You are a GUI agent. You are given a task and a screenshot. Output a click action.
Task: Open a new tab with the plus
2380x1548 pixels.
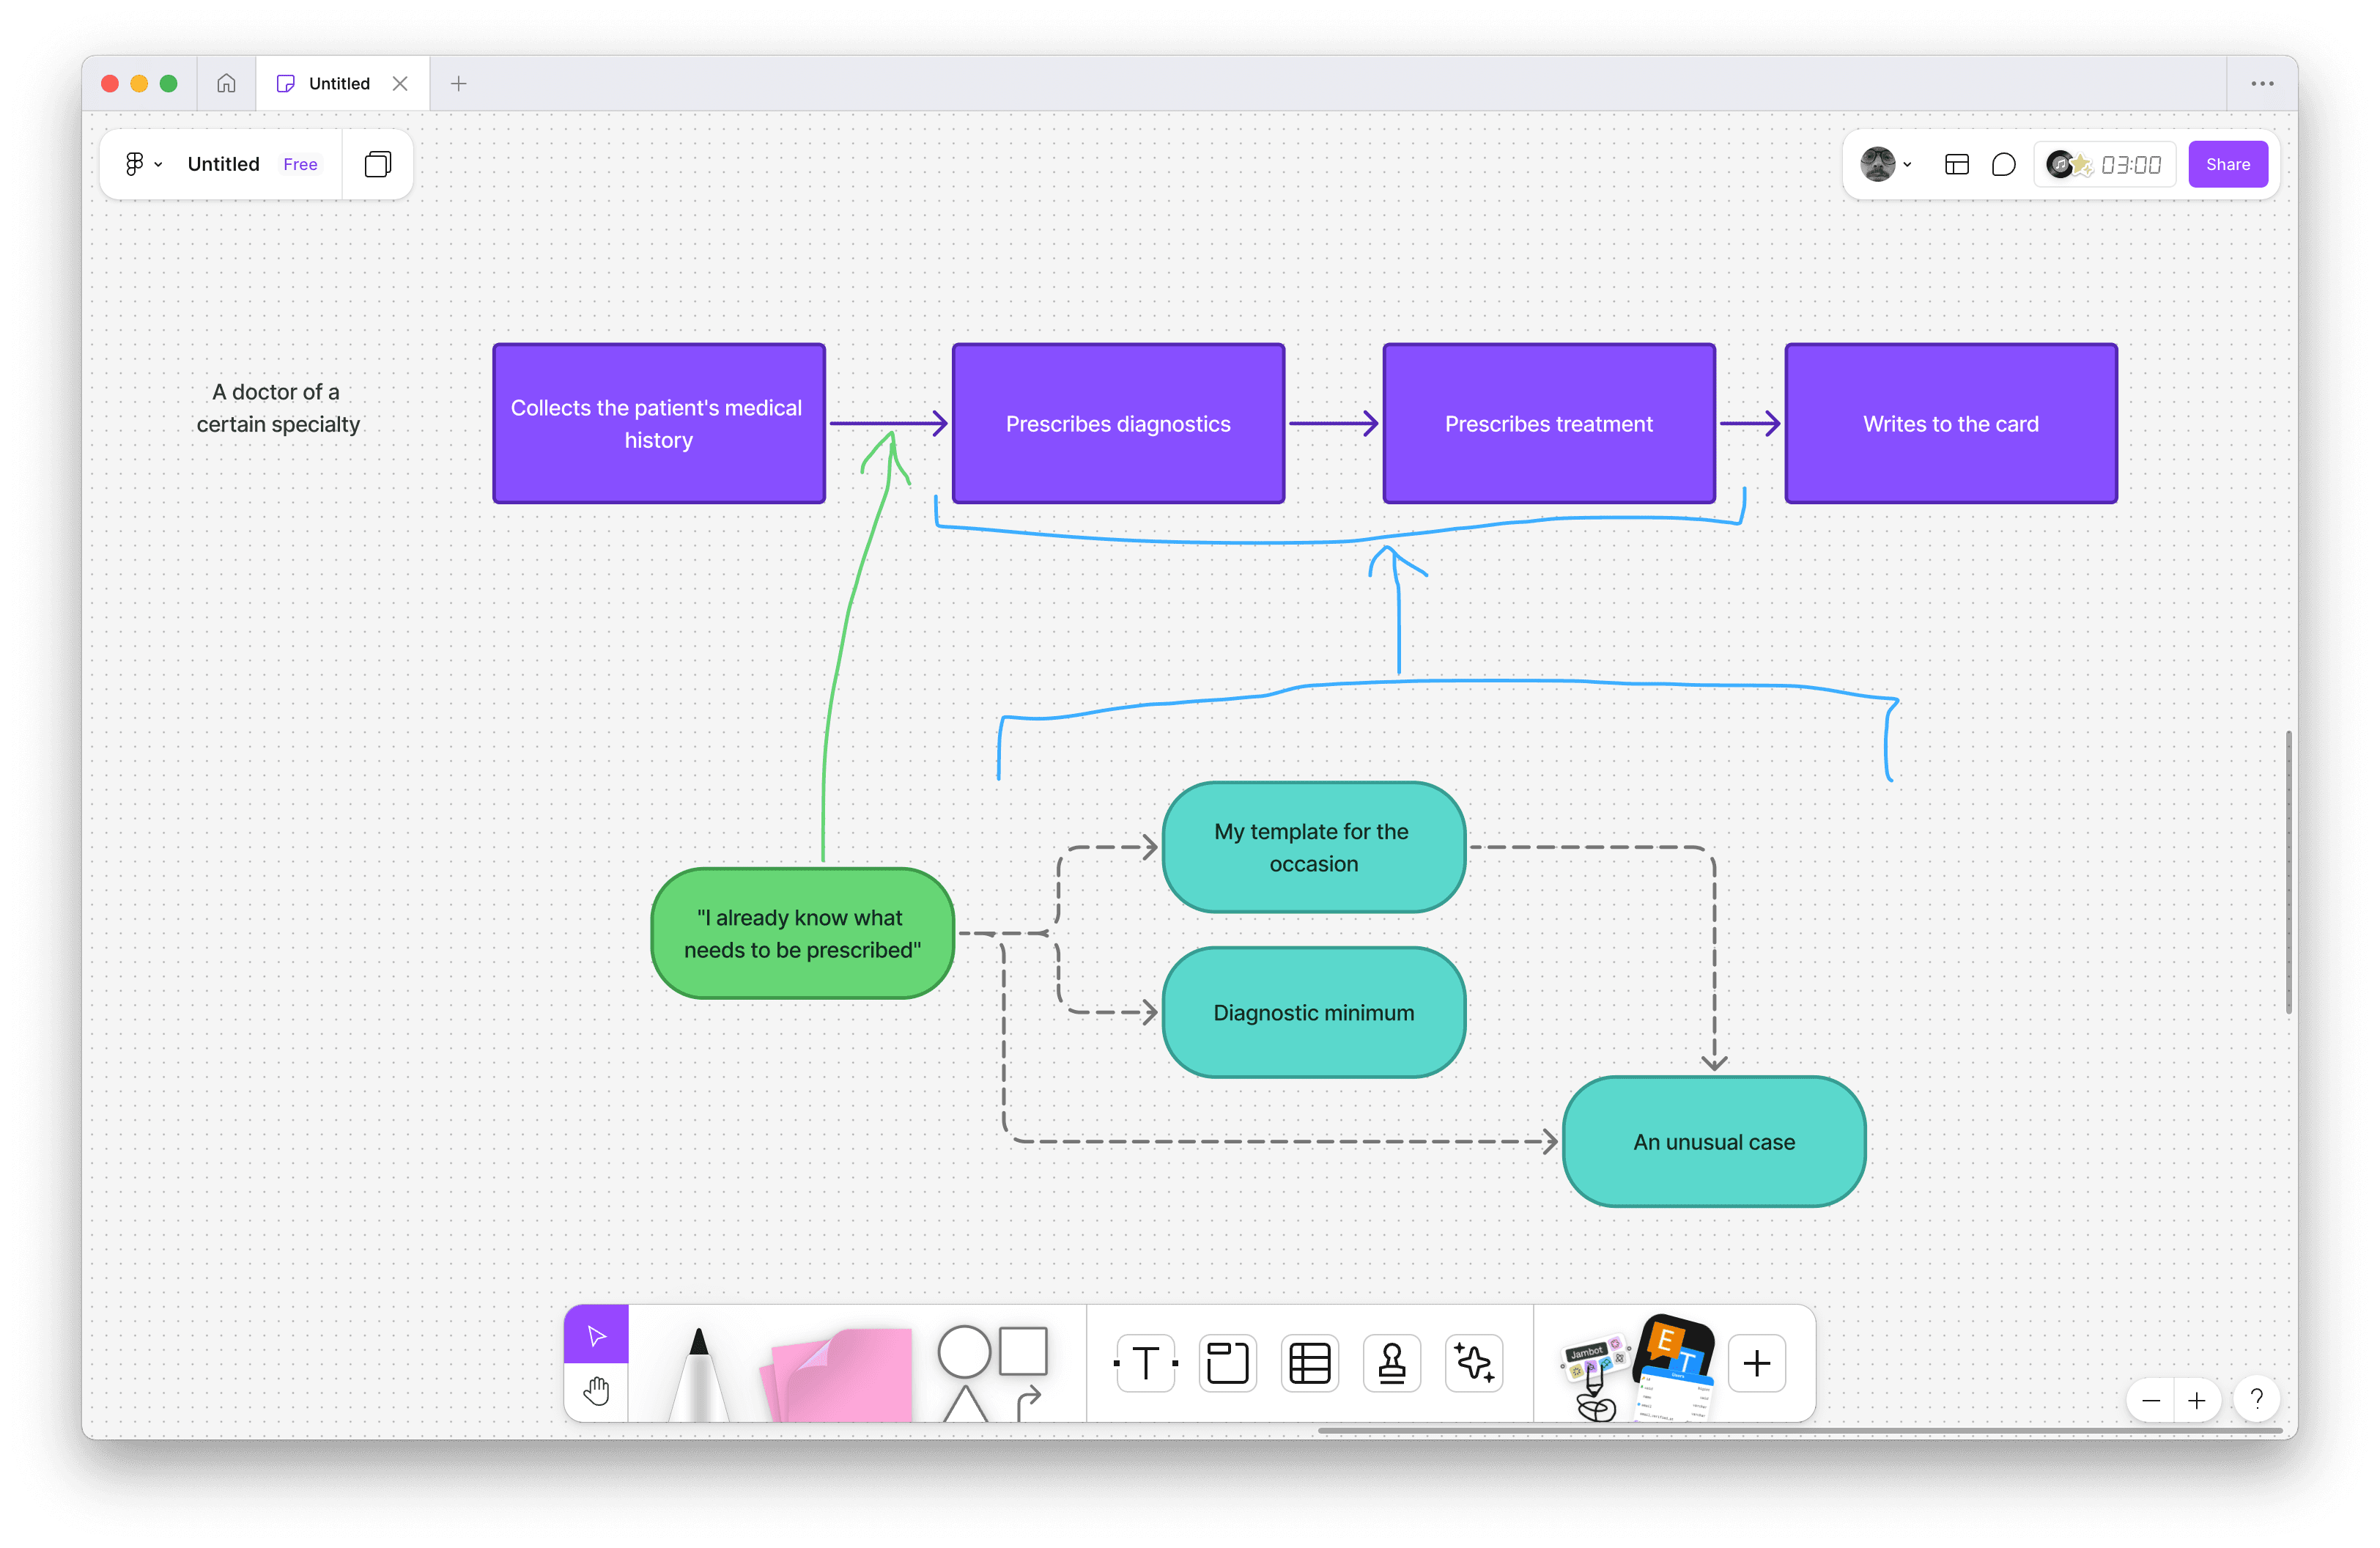point(459,83)
